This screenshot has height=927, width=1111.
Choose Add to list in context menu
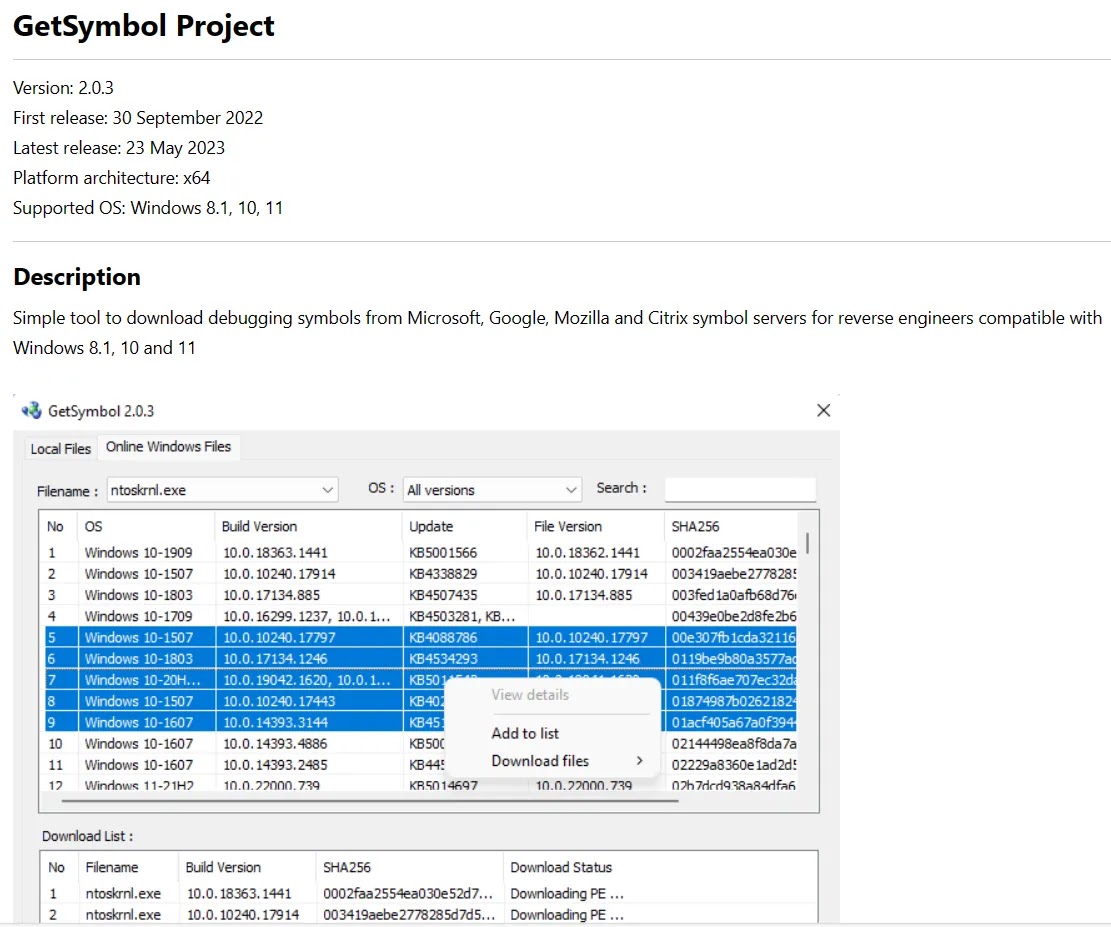[525, 734]
